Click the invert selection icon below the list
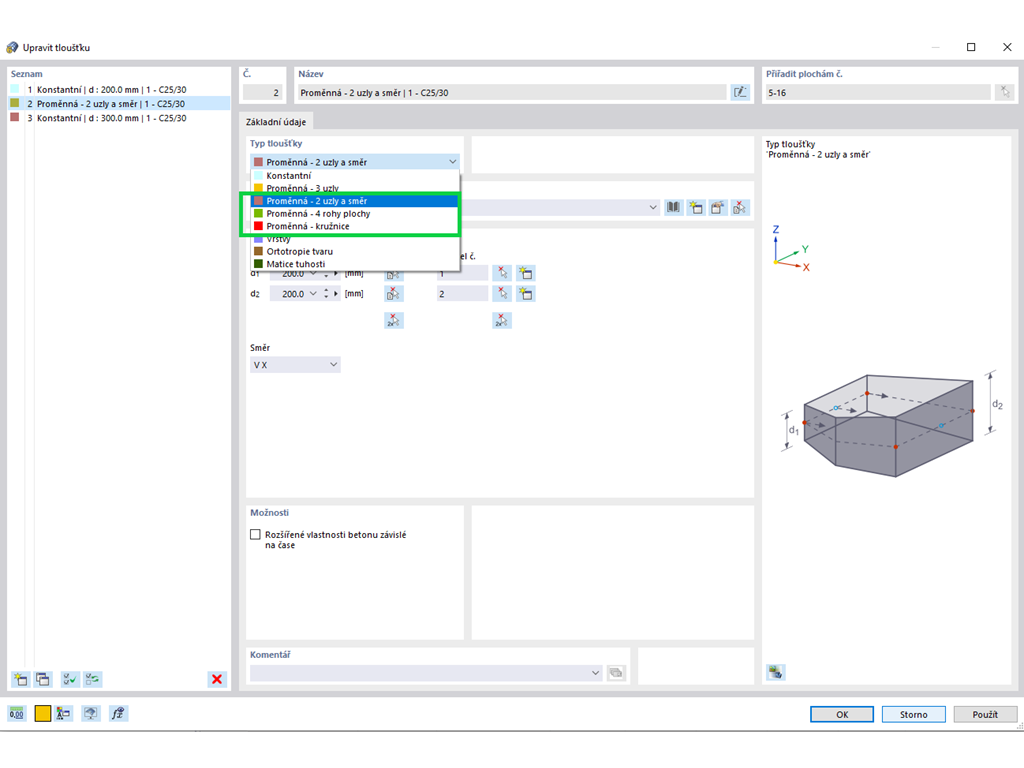Screen dimensions: 1024x768 tap(93, 679)
